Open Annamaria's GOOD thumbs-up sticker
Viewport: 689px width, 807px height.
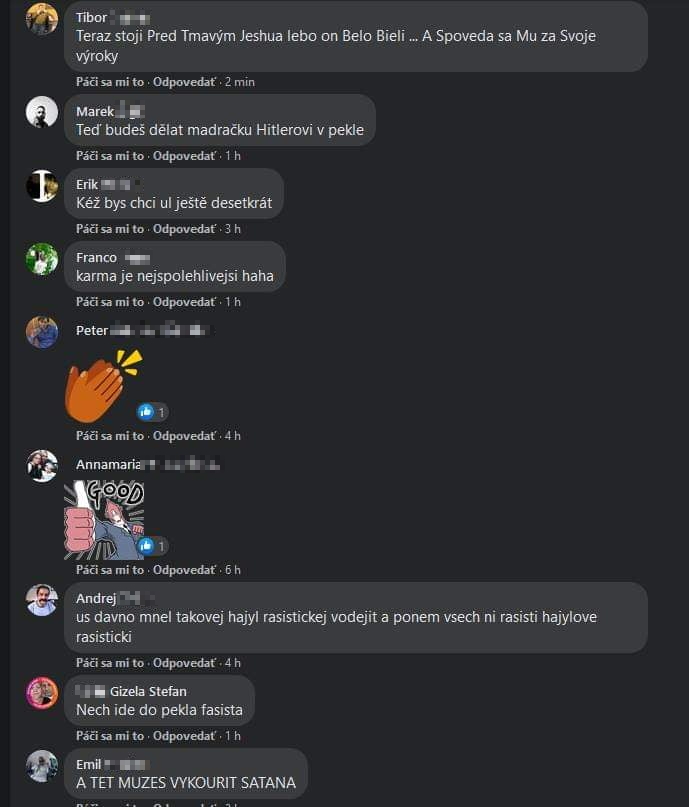104,520
